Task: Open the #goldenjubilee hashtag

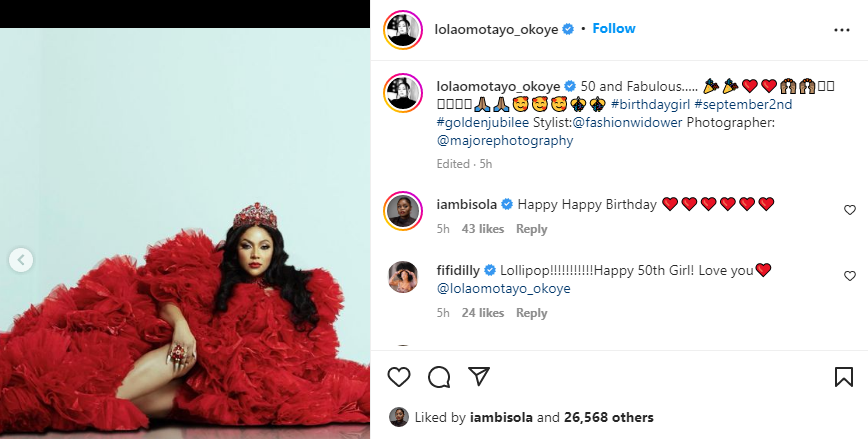Action: [x=483, y=122]
